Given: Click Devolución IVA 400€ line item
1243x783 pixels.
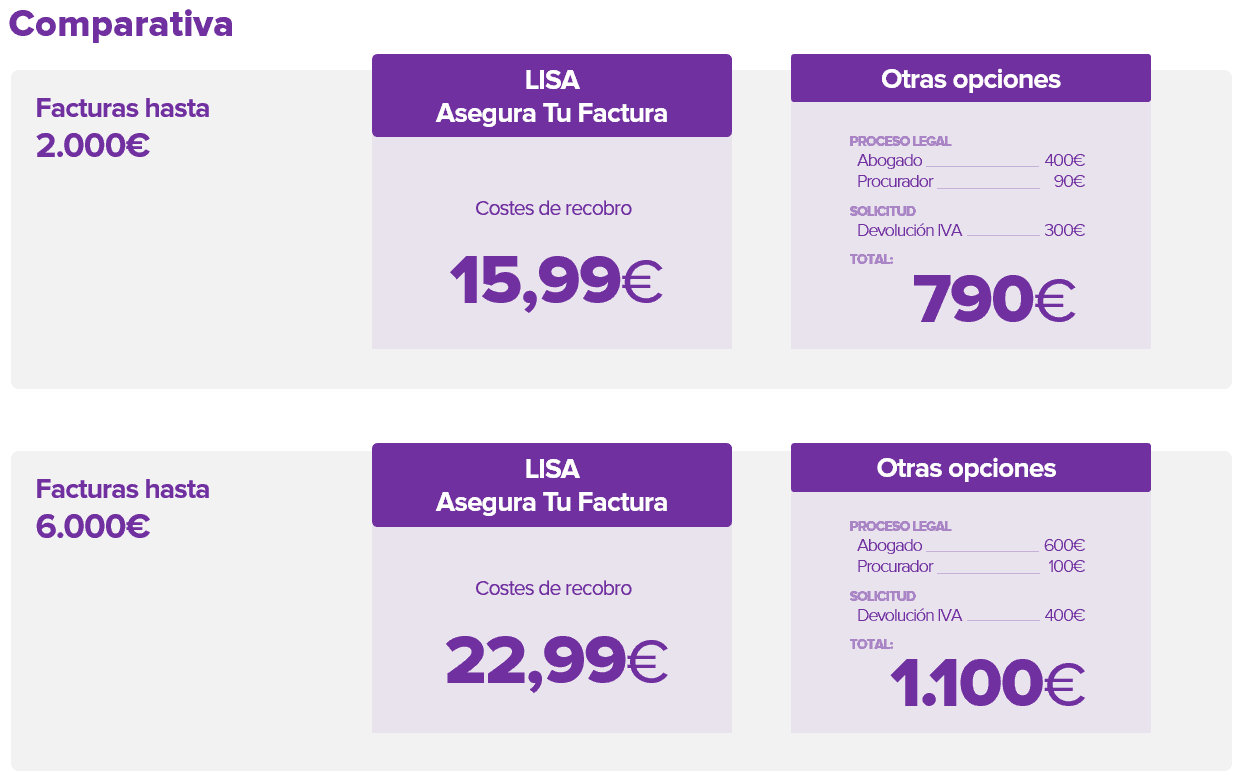Looking at the screenshot, I should pos(970,615).
